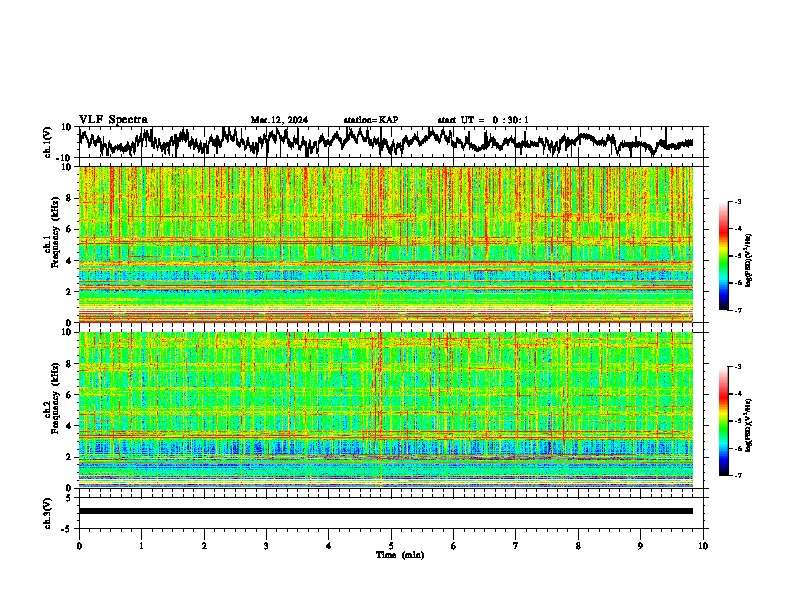The image size is (792, 612).
Task: Click the "-7" tick on the ch.2 colorbar
Action: pyautogui.click(x=738, y=476)
